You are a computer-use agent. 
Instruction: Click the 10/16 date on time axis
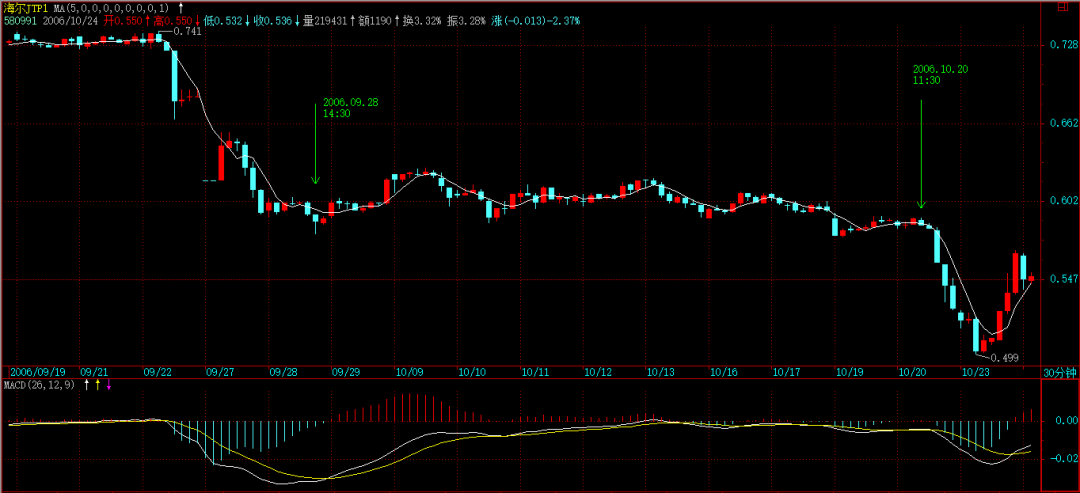pyautogui.click(x=724, y=372)
